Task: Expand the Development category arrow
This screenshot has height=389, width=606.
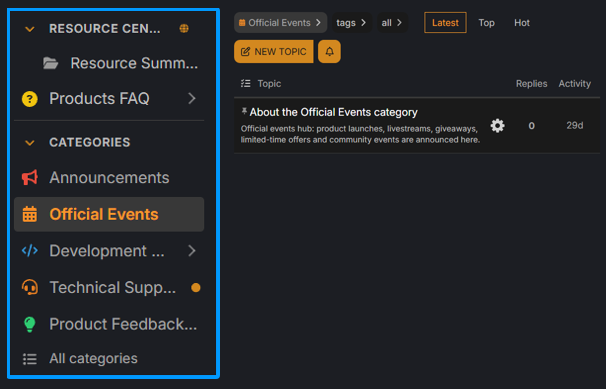Action: (x=192, y=251)
